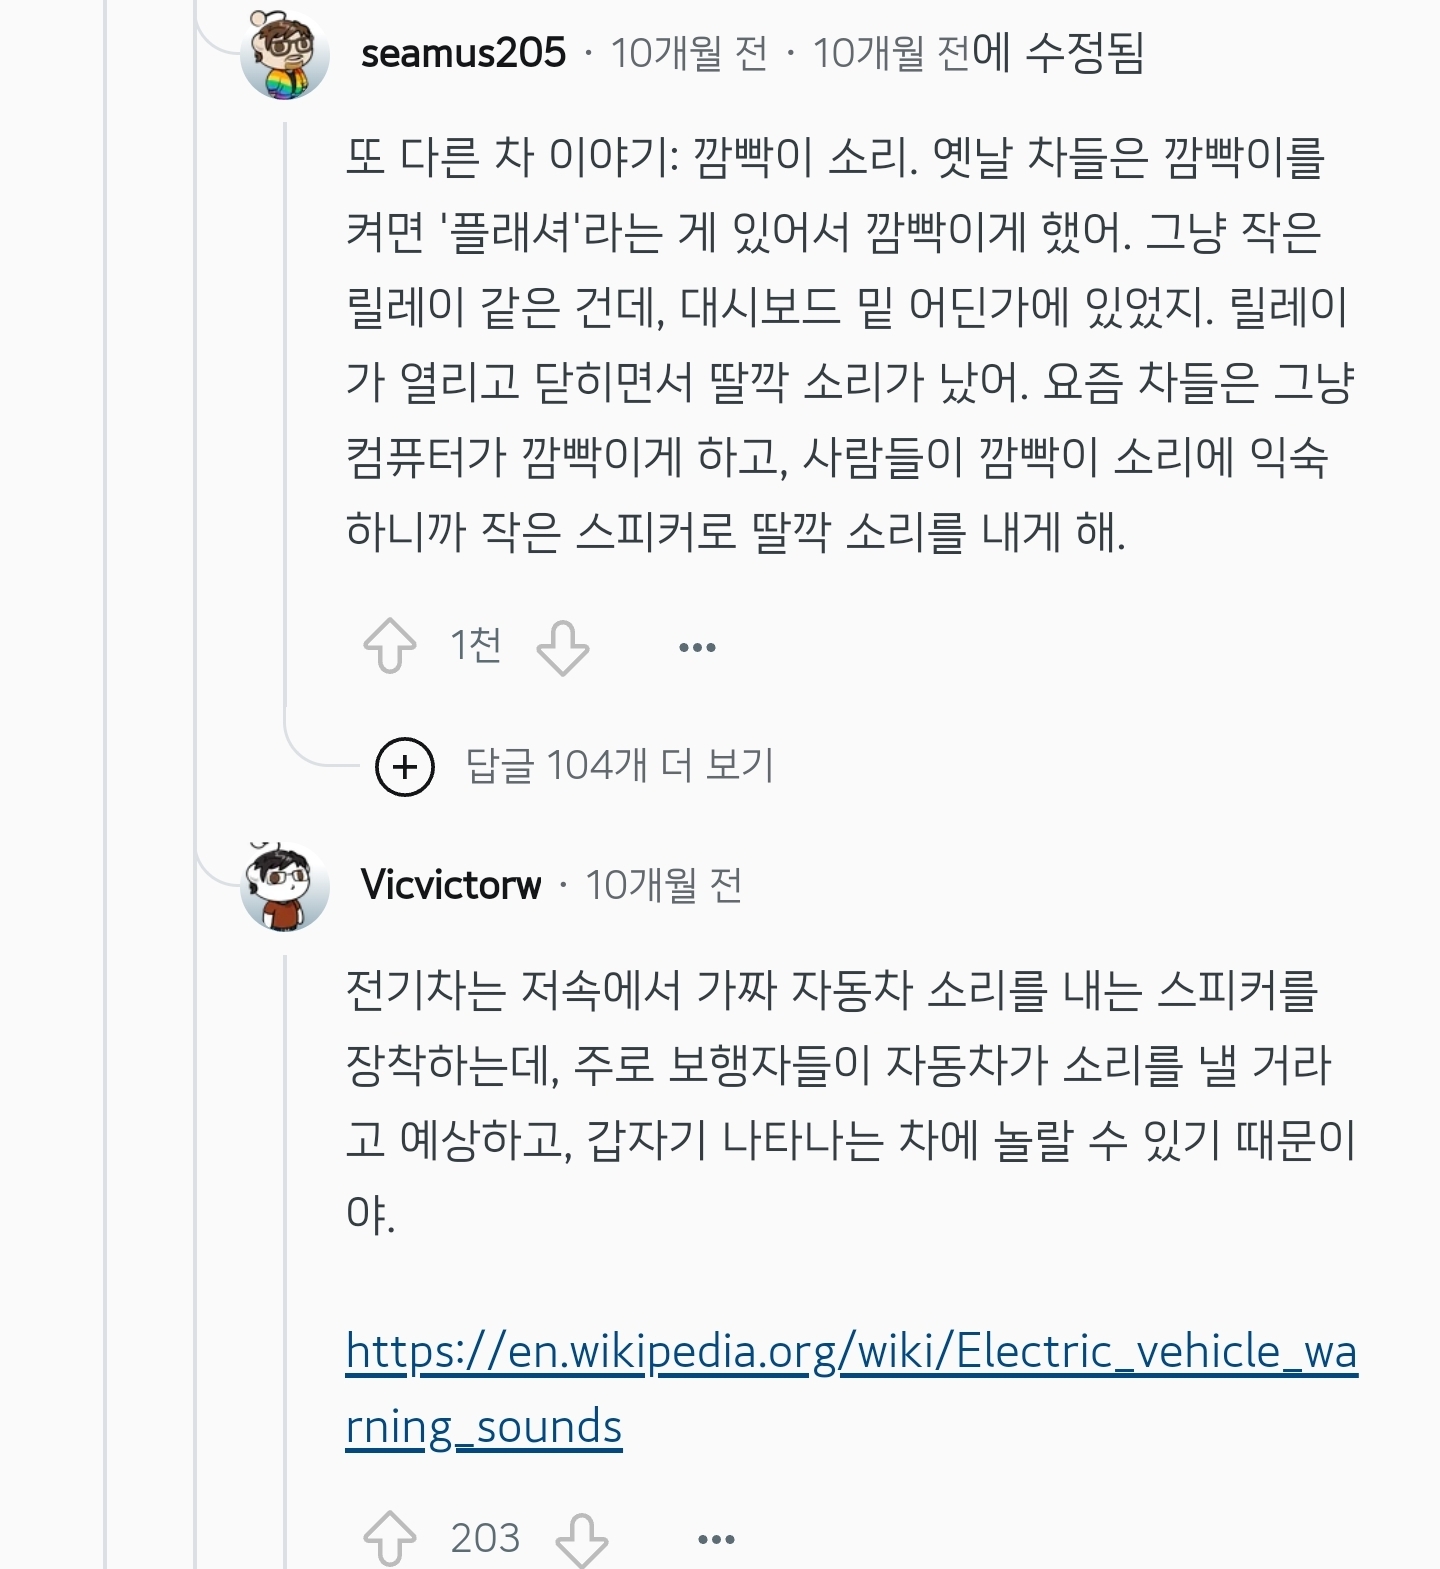Image resolution: width=1440 pixels, height=1569 pixels.
Task: Open Vicvictorw's user profile name
Action: pos(451,885)
